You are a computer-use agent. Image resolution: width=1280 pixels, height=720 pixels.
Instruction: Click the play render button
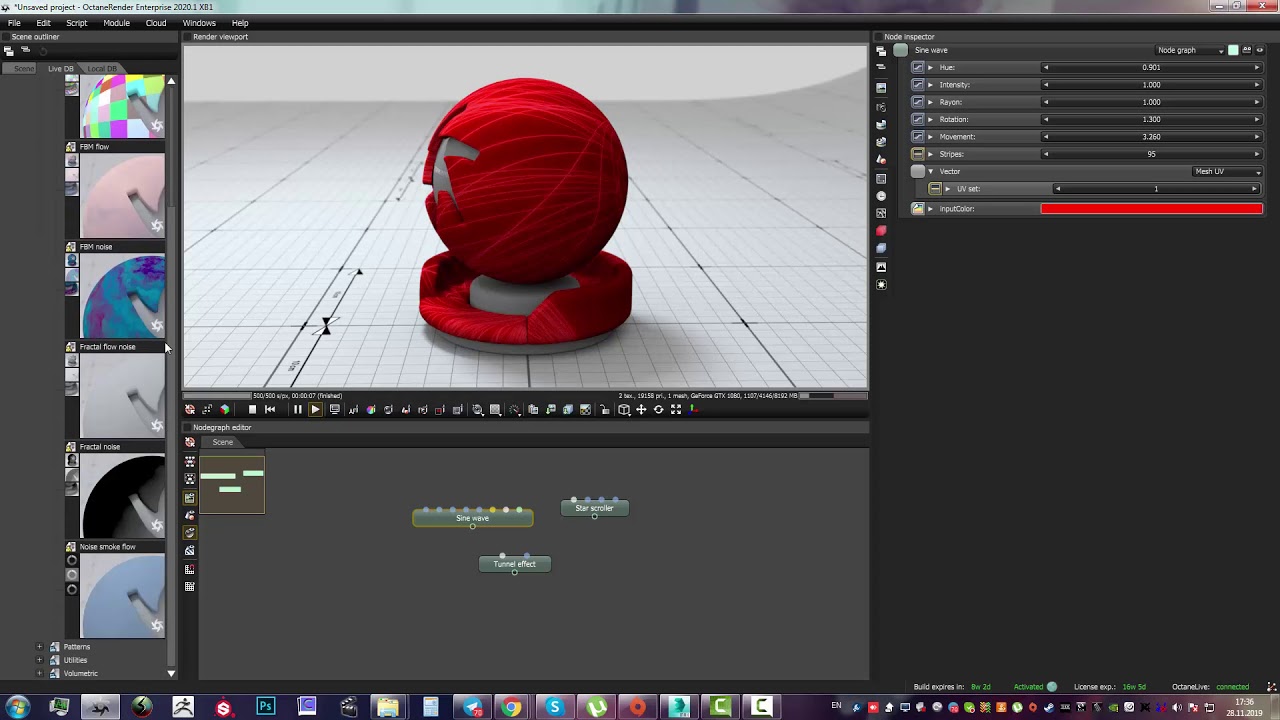coord(315,409)
